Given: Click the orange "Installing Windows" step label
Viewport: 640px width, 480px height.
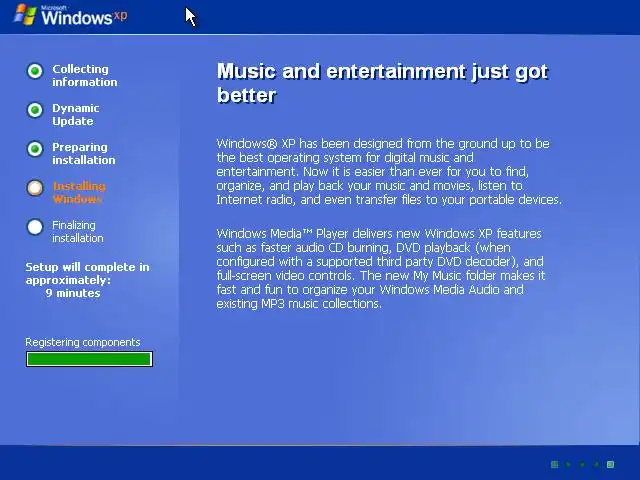Looking at the screenshot, I should pyautogui.click(x=79, y=193).
